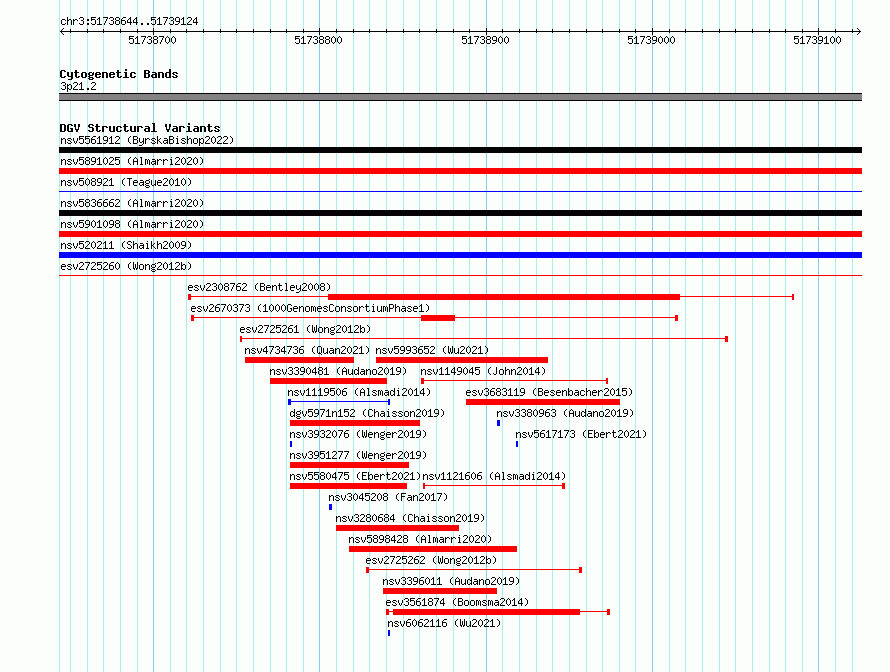Open nsv5901098 (Almarri2020) variant entry

pos(132,224)
